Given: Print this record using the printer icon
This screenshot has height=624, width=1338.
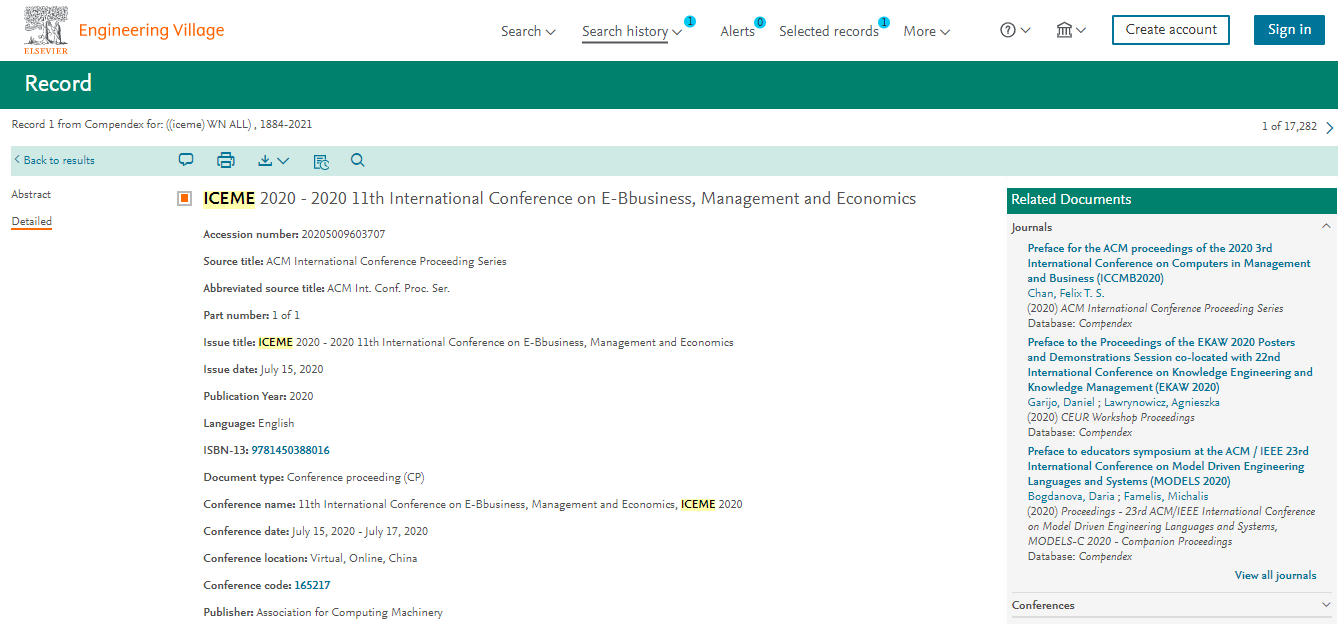Looking at the screenshot, I should pos(226,160).
